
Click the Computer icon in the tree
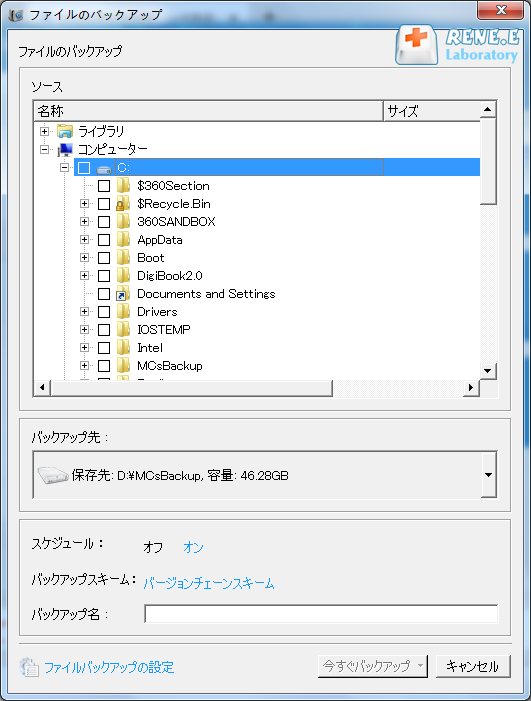65,150
